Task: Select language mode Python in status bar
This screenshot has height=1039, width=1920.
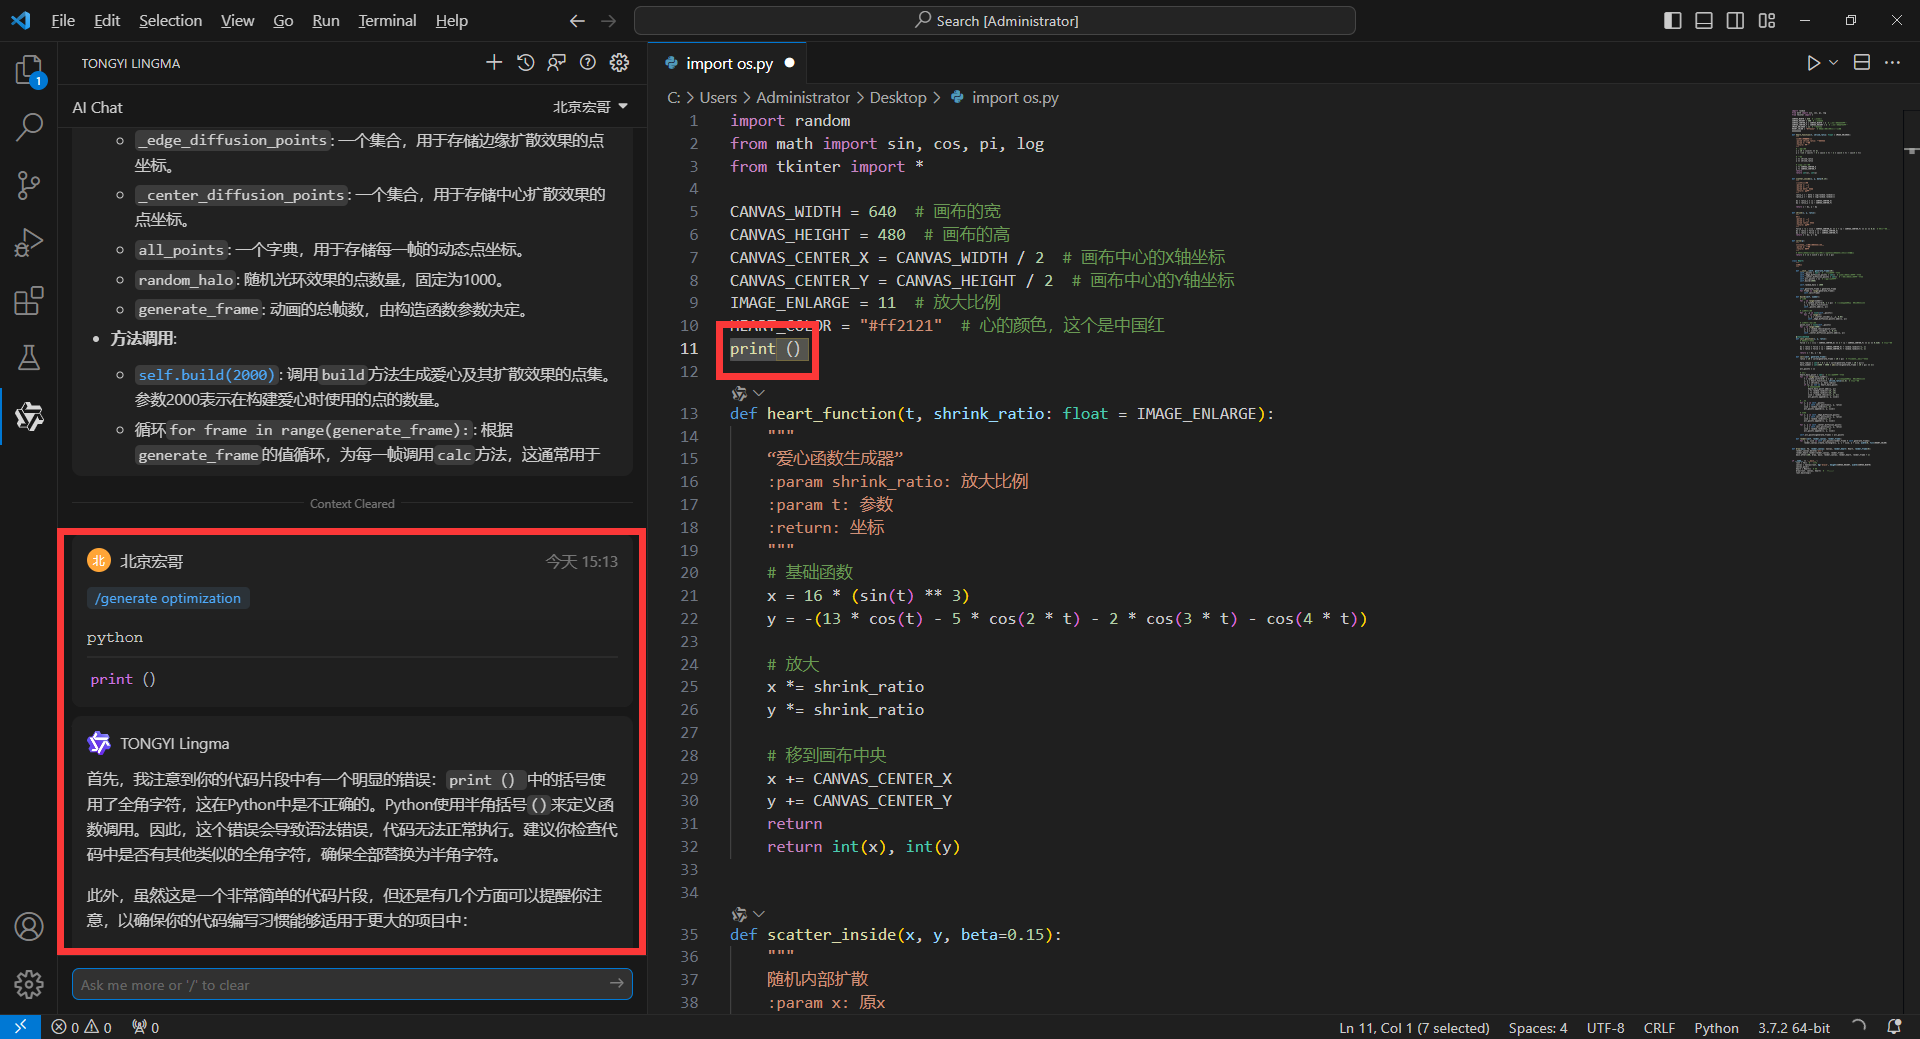Action: pyautogui.click(x=1716, y=1027)
